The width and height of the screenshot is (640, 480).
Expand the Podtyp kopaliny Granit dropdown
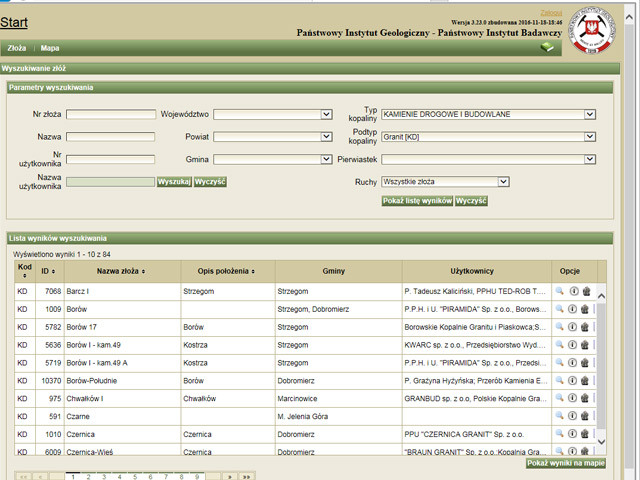click(488, 137)
